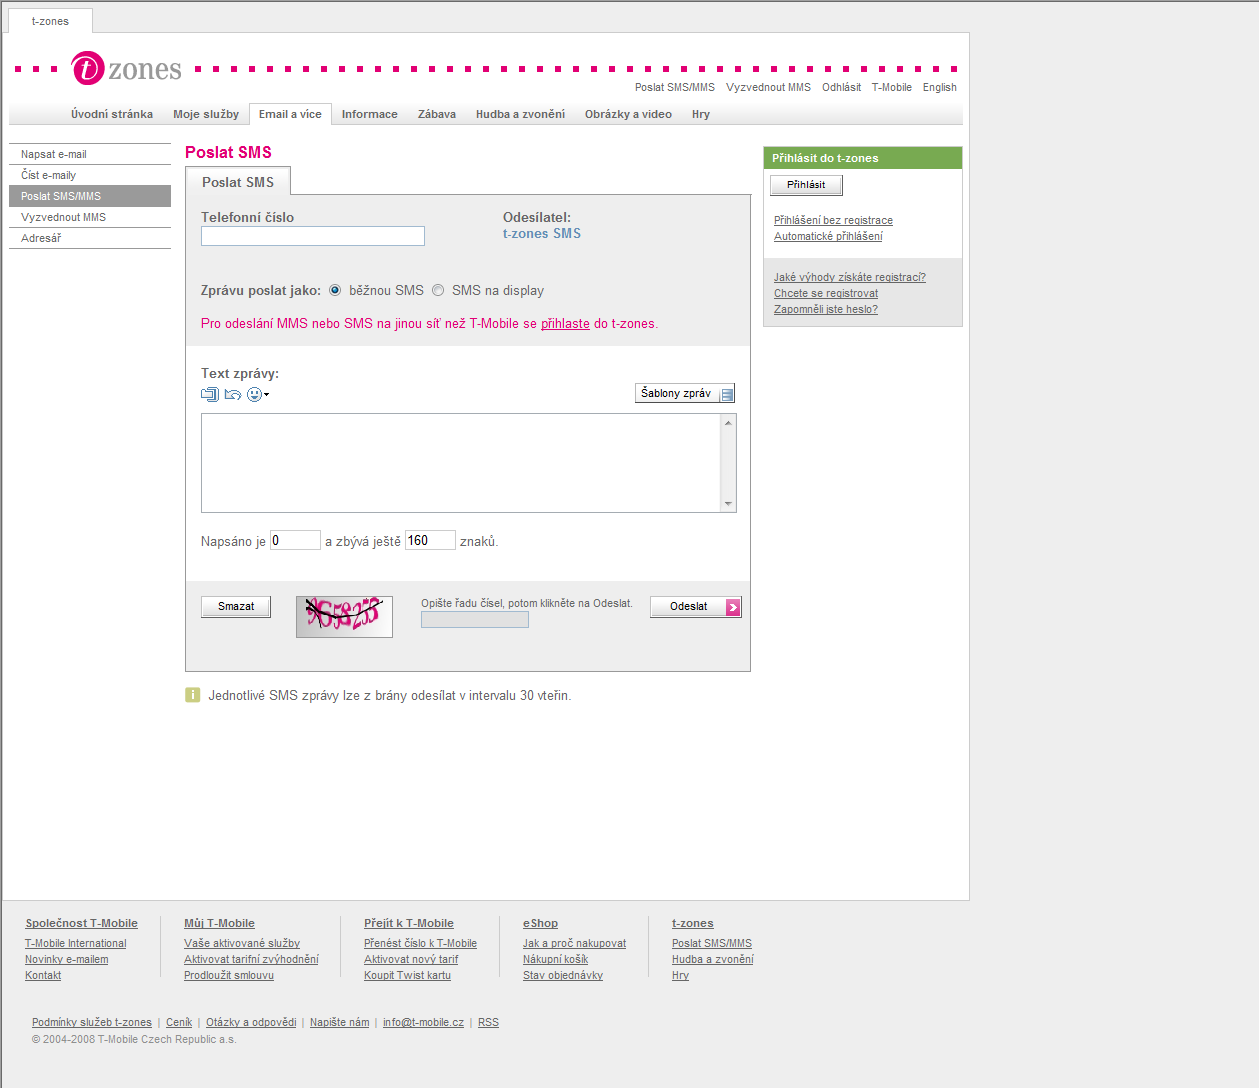Click the T-Mobile header link
Viewport: 1259px width, 1088px height.
891,88
